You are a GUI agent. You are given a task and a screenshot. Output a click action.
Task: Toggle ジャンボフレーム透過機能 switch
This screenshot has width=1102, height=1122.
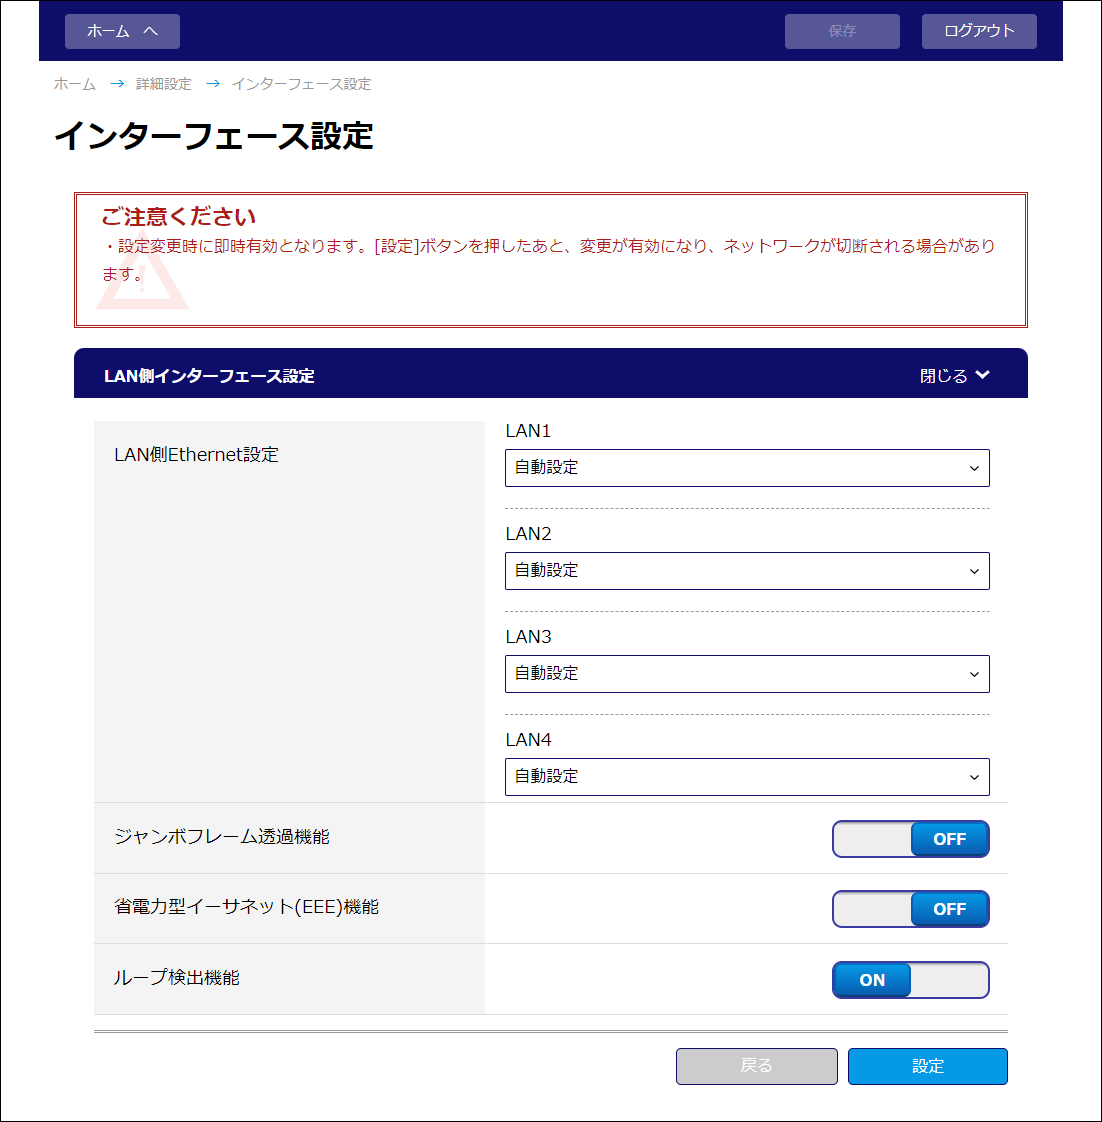tap(910, 839)
